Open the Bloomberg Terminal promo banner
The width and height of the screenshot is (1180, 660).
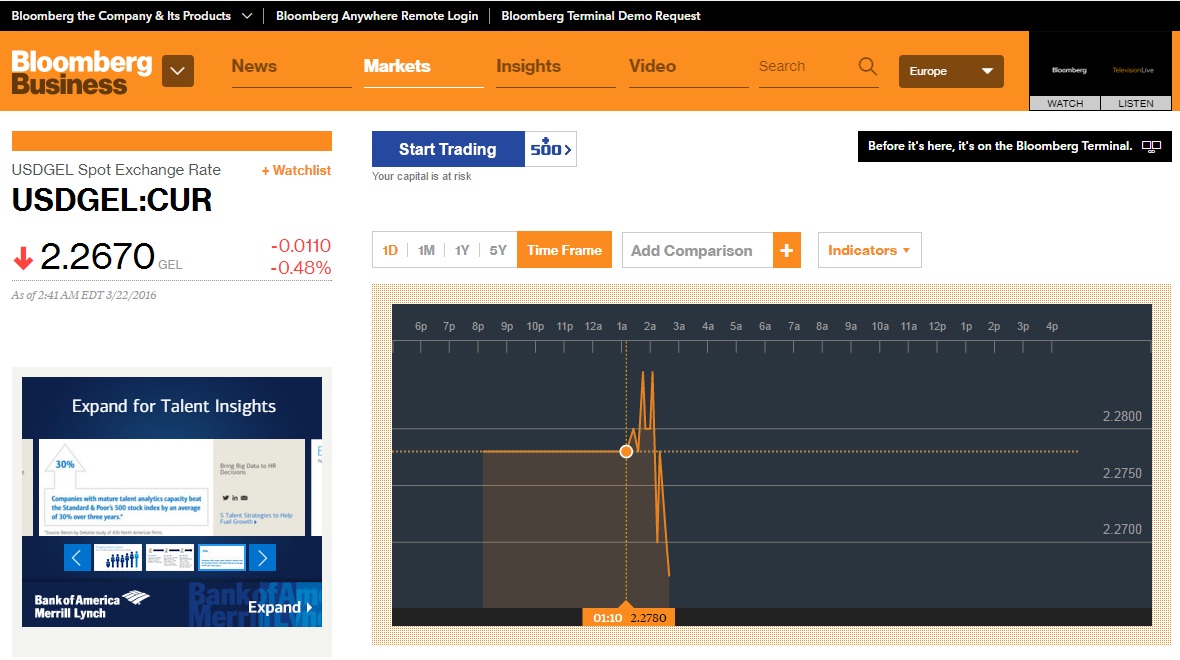click(x=1014, y=146)
